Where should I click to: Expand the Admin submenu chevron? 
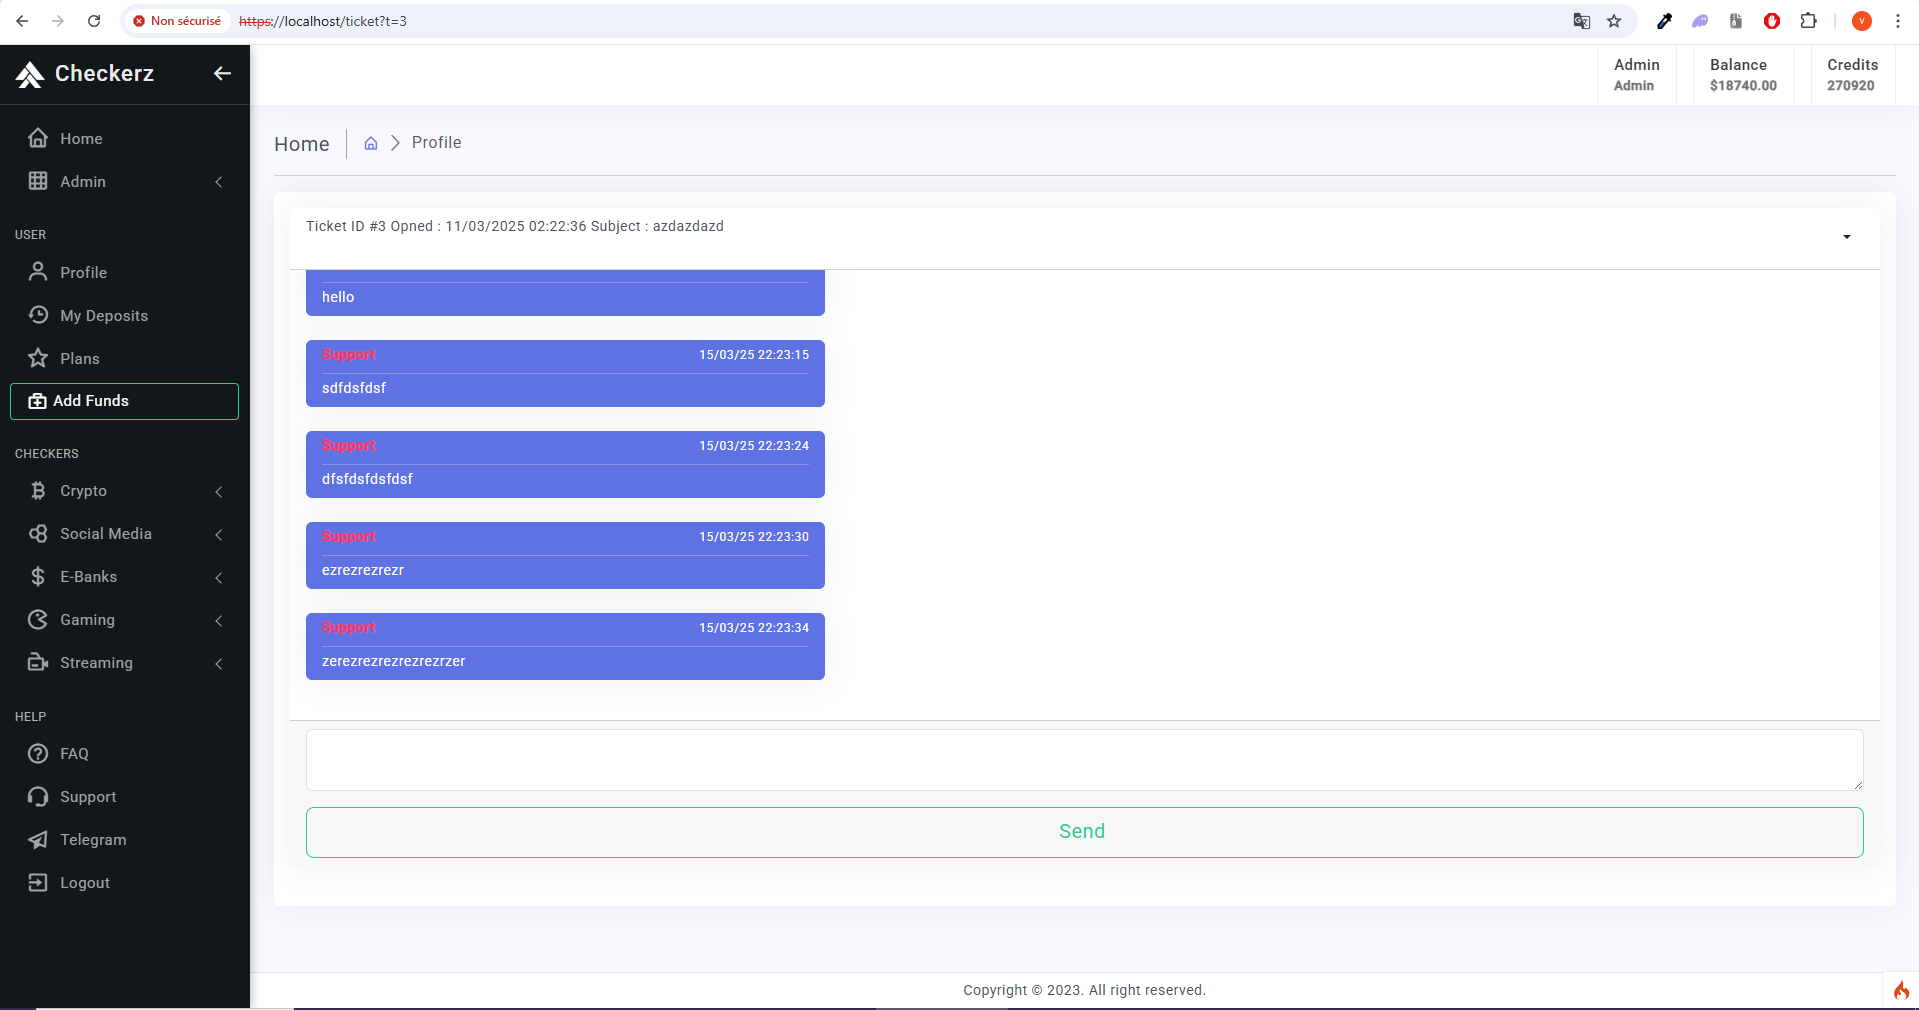pos(219,181)
